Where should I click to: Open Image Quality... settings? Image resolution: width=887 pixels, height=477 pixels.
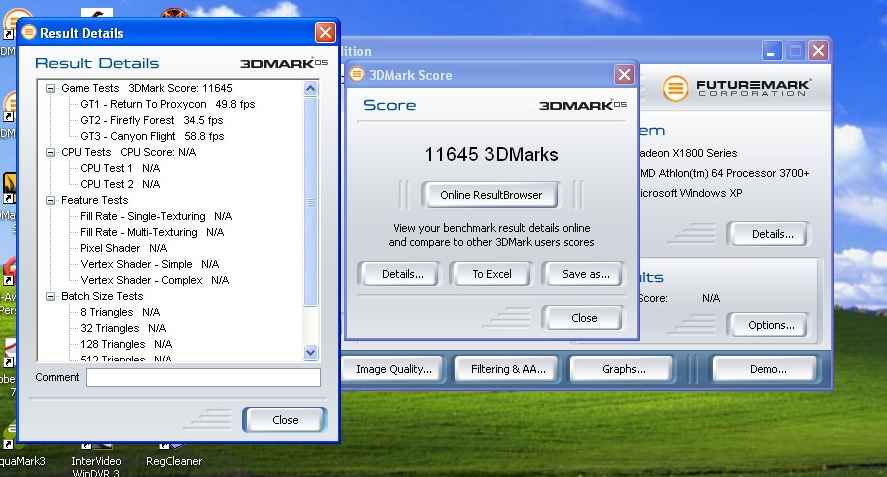click(394, 369)
